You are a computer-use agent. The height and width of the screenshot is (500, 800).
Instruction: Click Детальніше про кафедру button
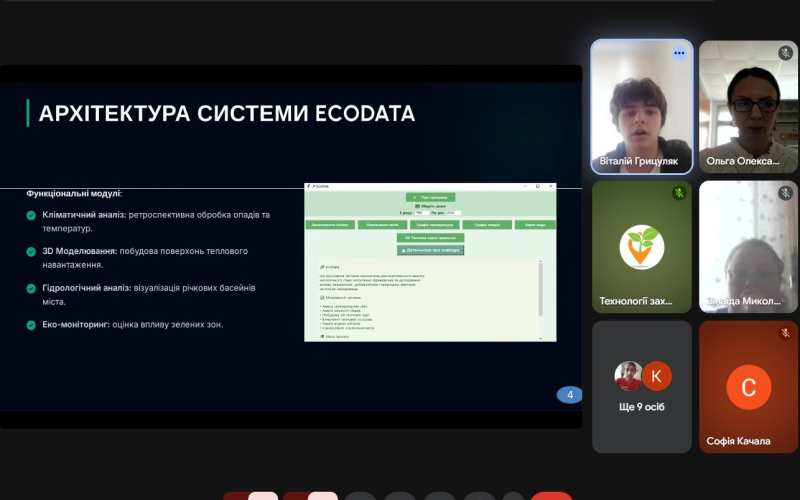tap(431, 250)
